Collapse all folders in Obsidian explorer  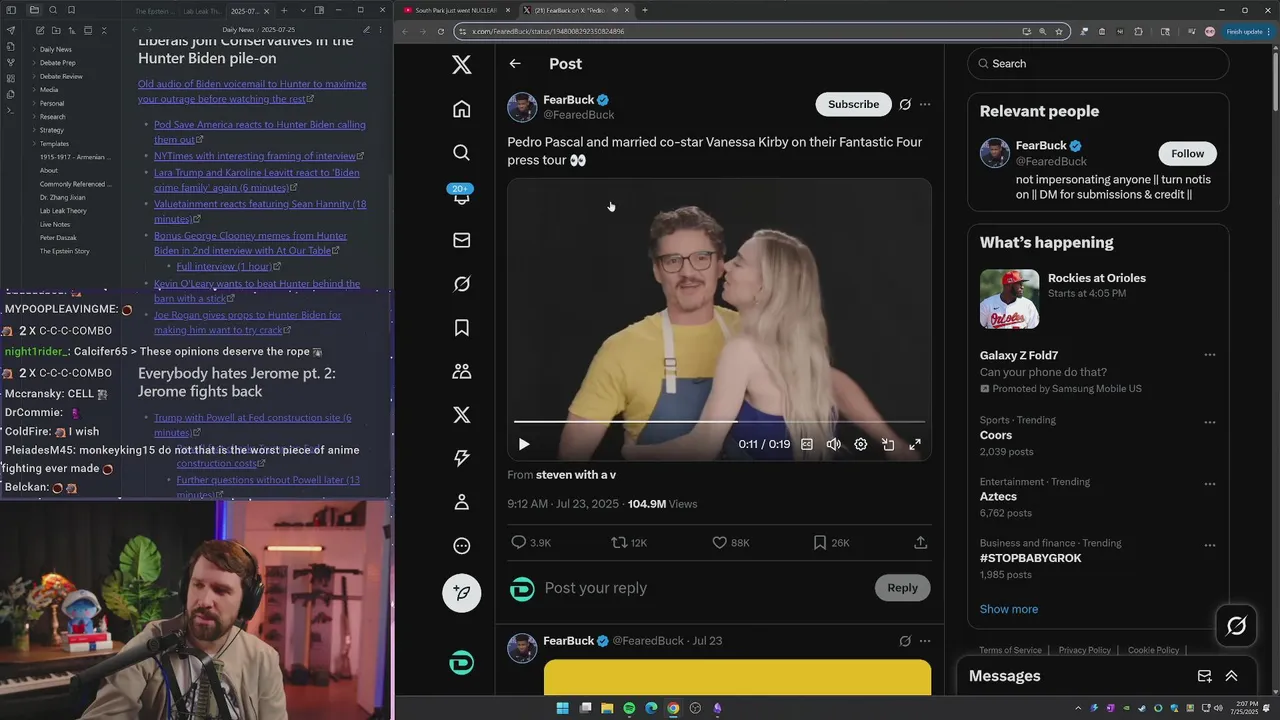coord(104,30)
